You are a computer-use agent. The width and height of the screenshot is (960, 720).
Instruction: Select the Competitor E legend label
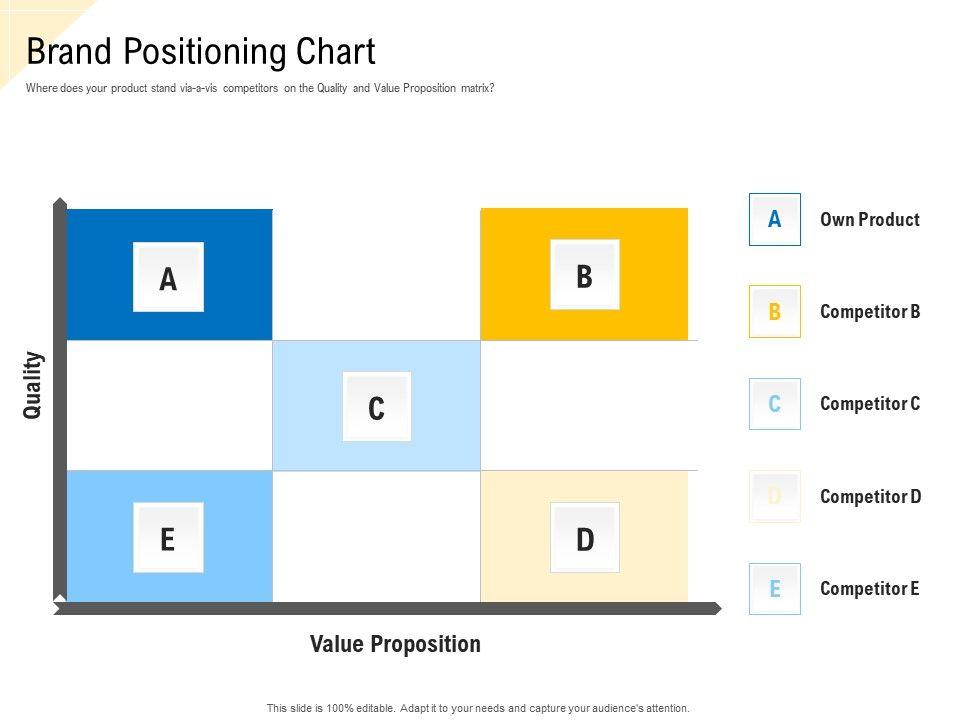869,588
